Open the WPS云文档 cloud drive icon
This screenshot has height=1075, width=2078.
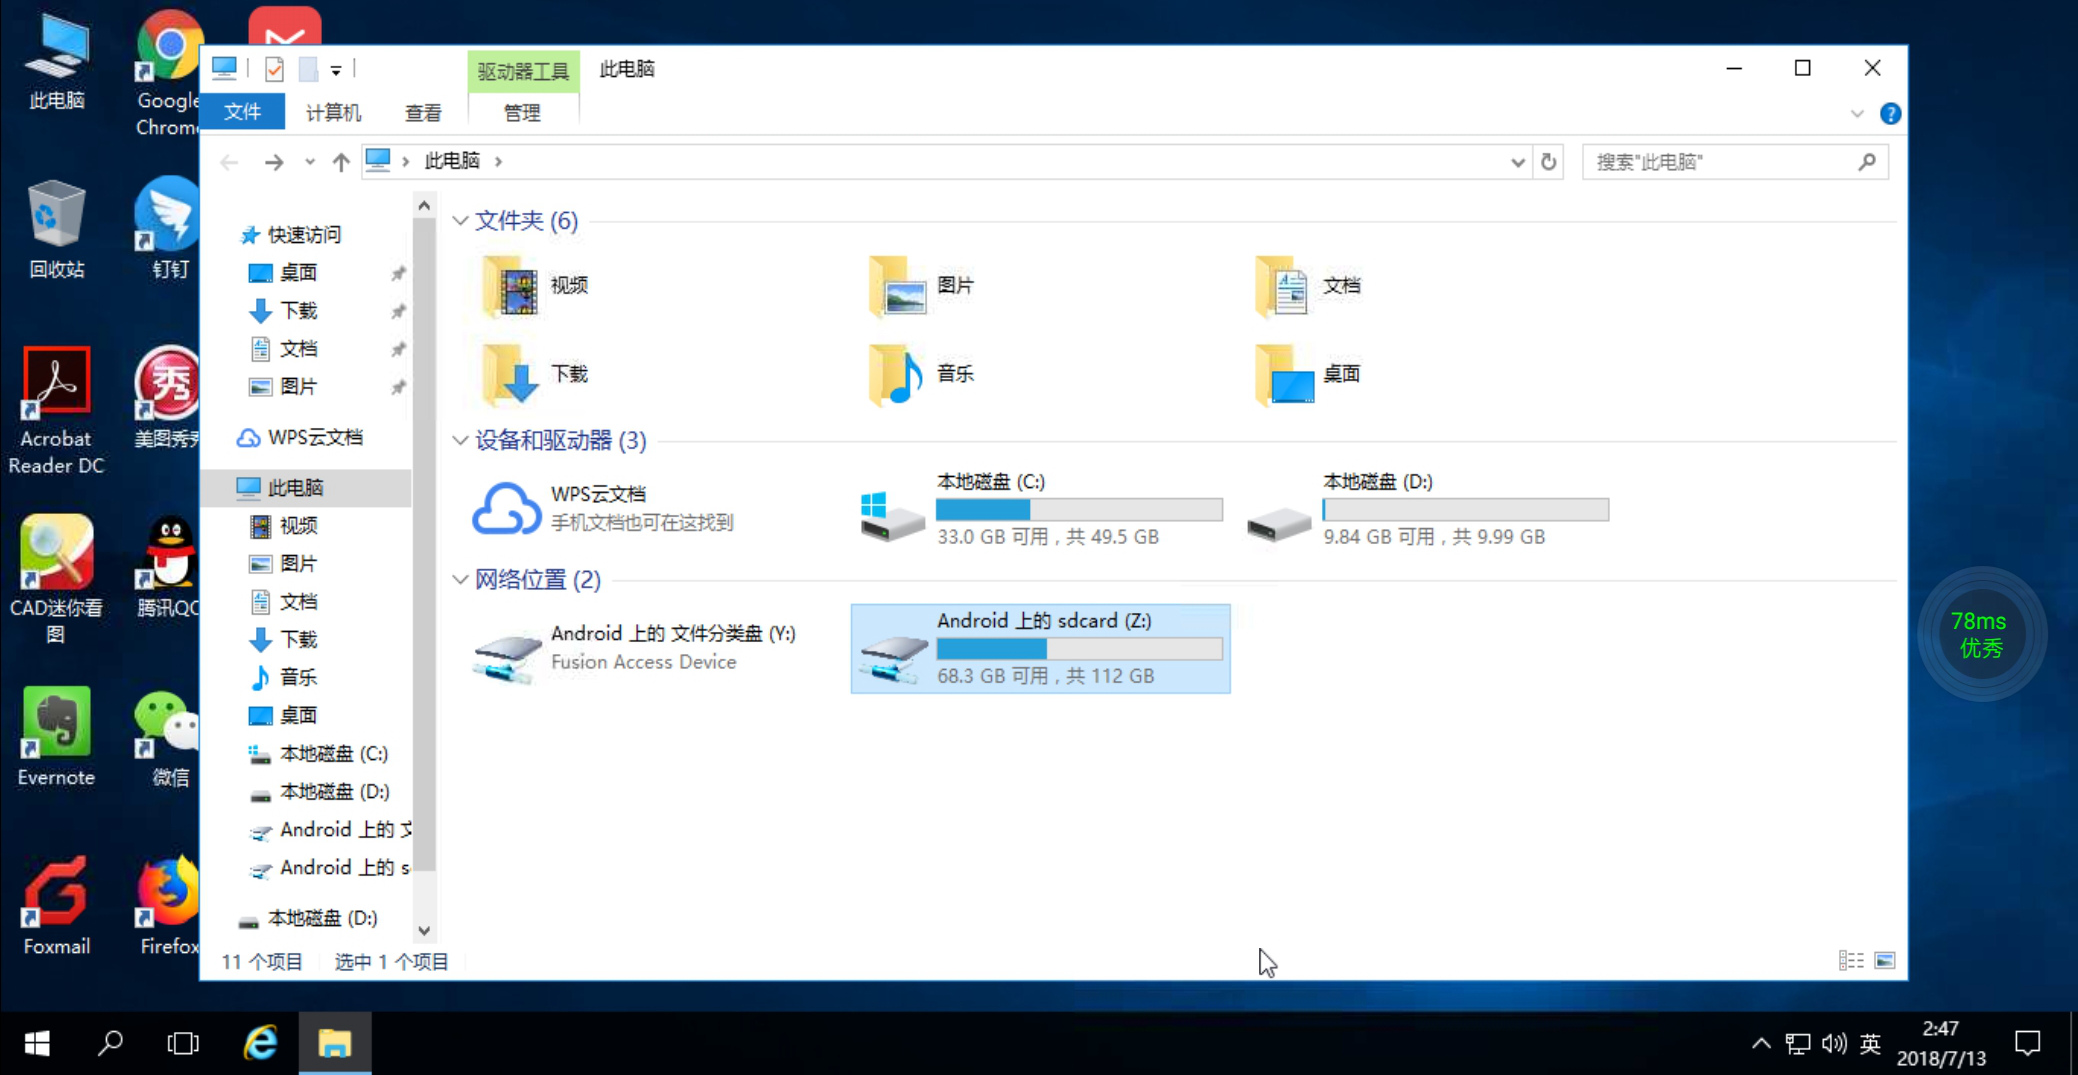pyautogui.click(x=506, y=508)
